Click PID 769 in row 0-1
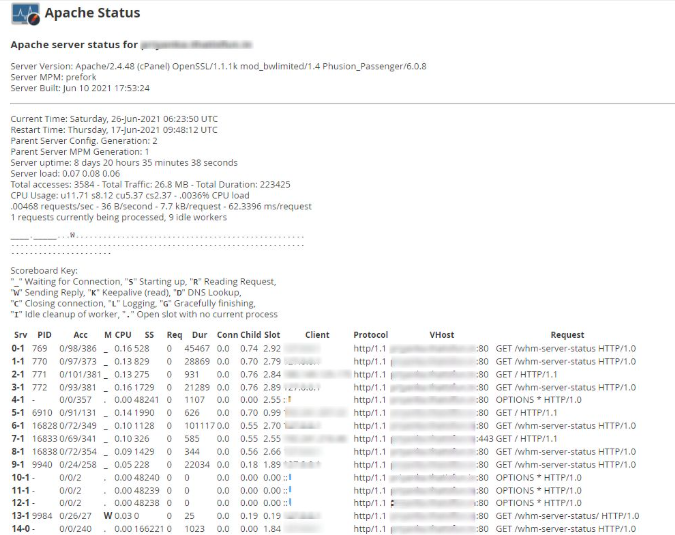Viewport: 675px width, 535px height. pos(40,349)
